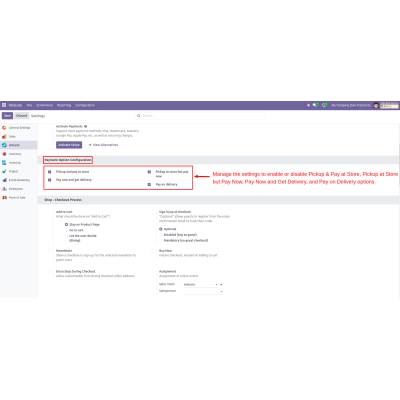Select Website icon in settings sidebar

click(4, 145)
